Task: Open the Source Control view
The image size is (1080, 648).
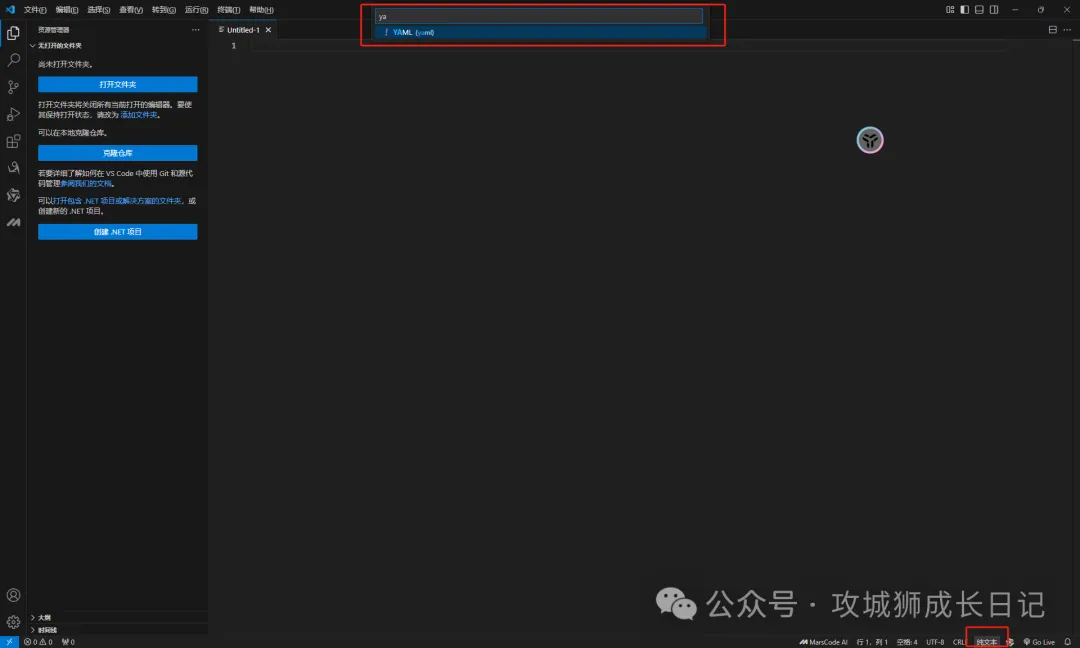Action: [13, 87]
